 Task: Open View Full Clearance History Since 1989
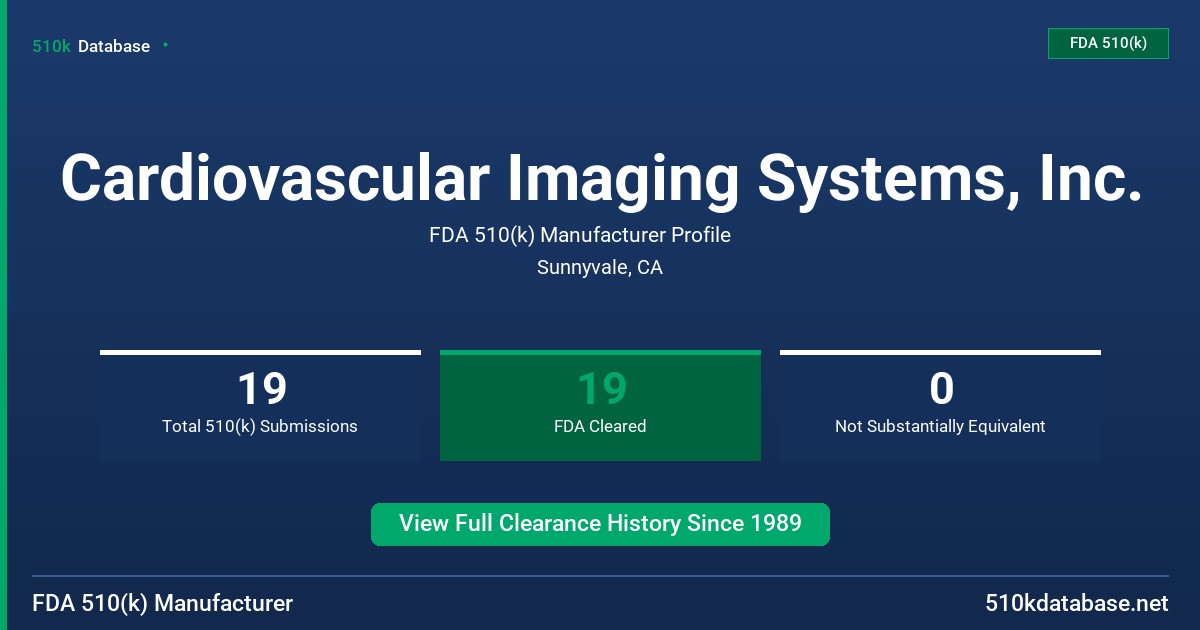tap(600, 524)
